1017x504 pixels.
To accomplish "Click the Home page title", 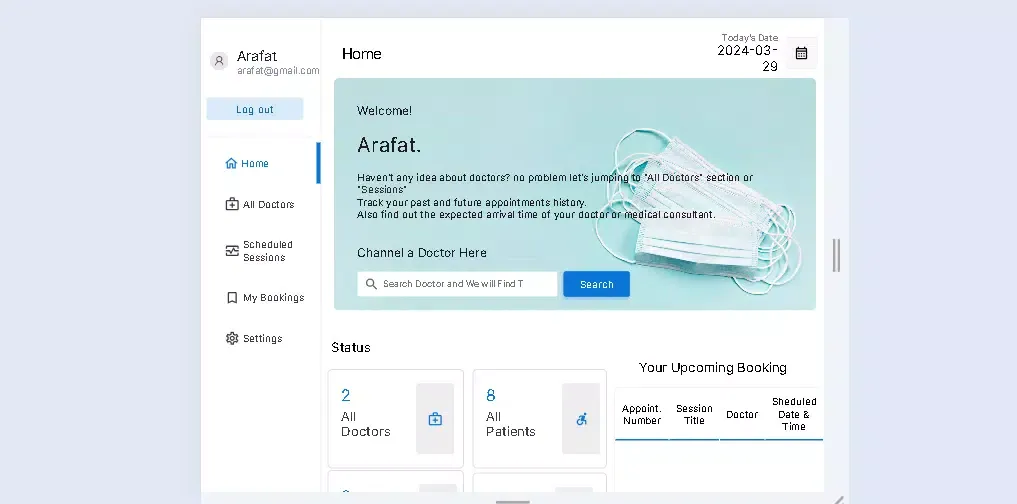I will coord(361,54).
